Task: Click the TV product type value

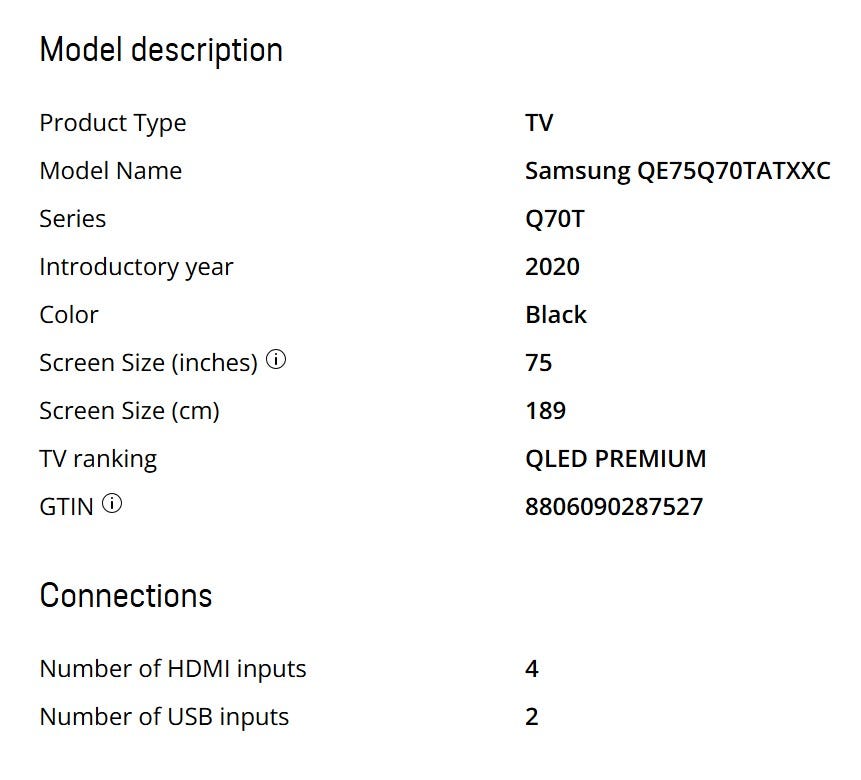Action: pos(539,123)
